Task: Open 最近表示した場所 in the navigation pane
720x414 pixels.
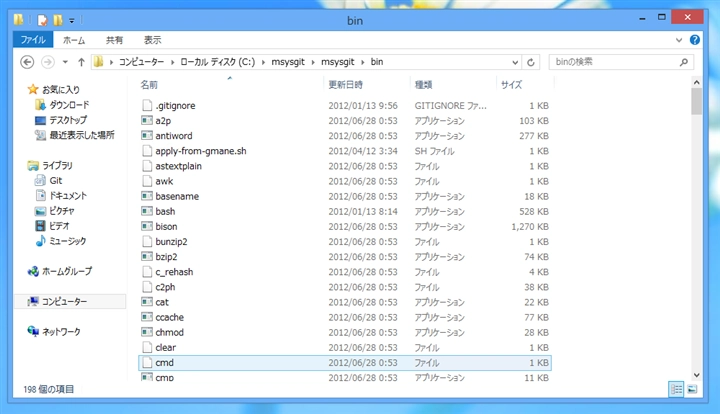Action: point(82,135)
